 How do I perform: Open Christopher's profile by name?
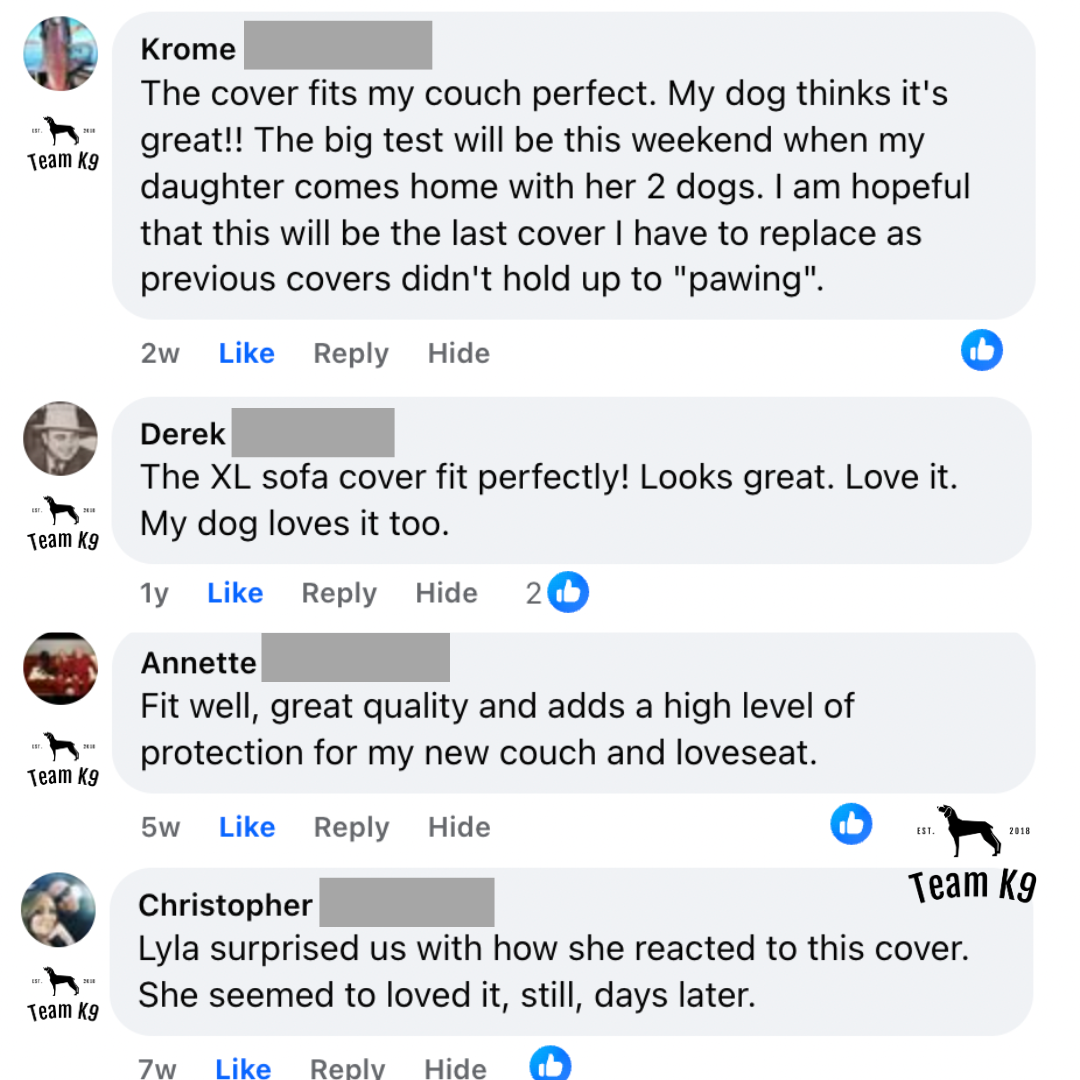pyautogui.click(x=225, y=905)
